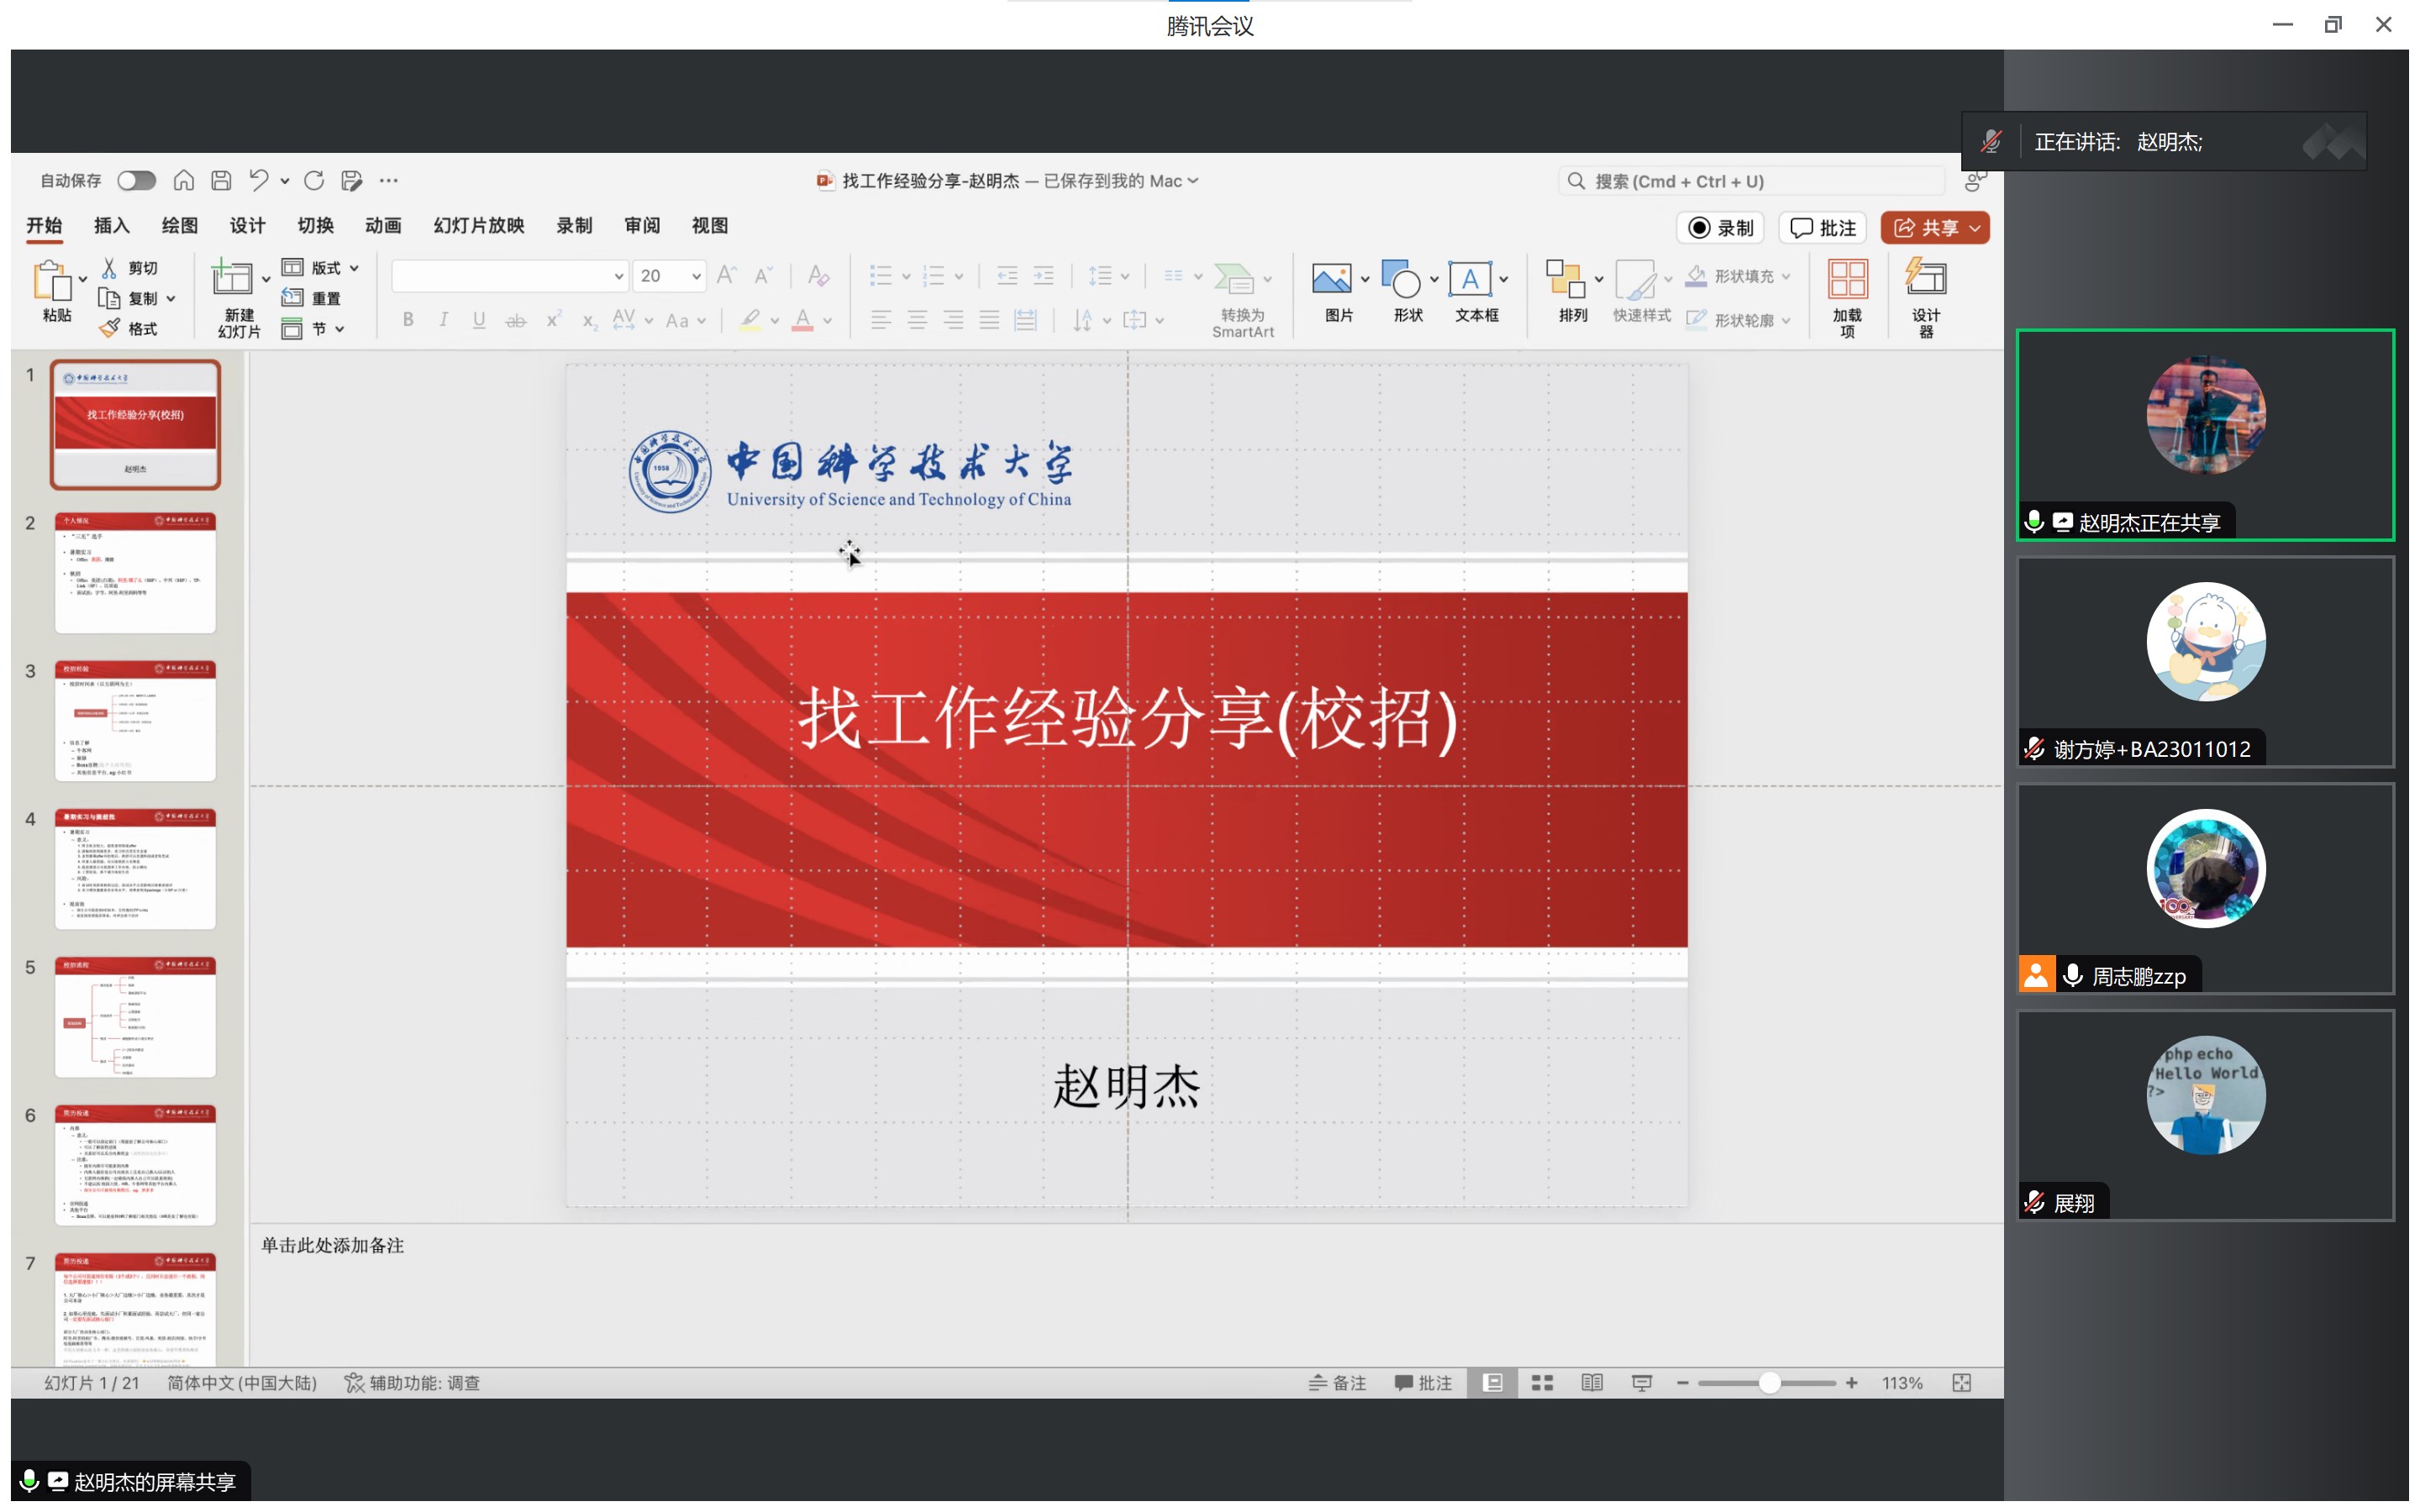
Task: Click the 设计器 designer icon
Action: 1926,278
